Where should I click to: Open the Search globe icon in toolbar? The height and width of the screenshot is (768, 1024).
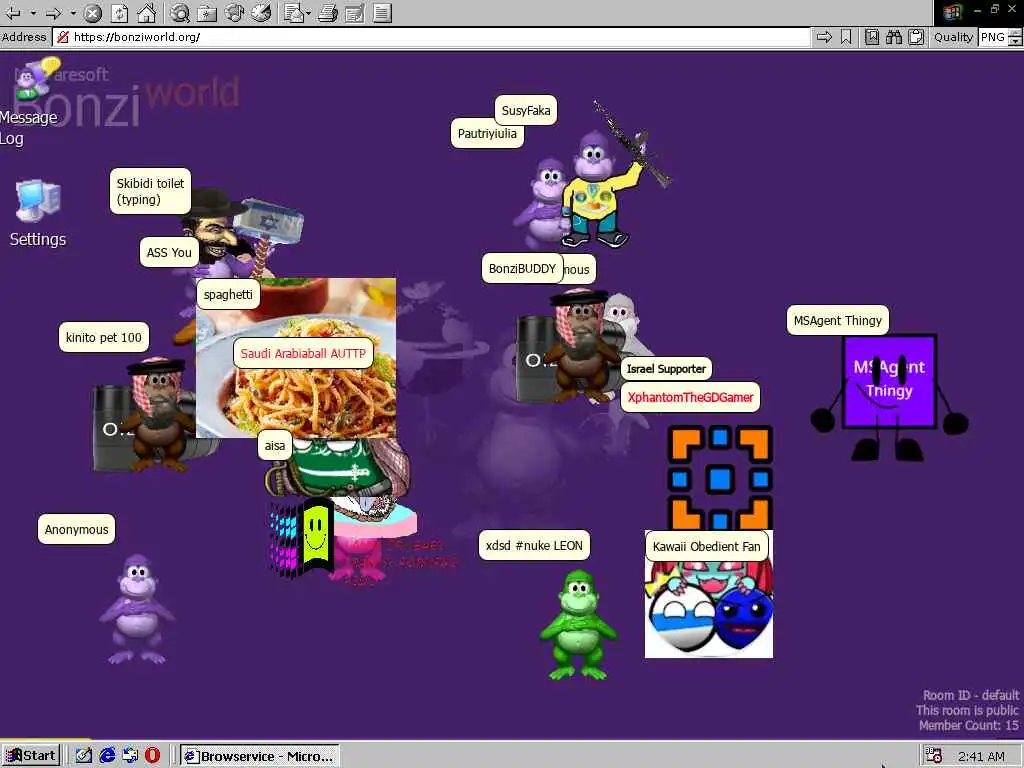point(180,12)
